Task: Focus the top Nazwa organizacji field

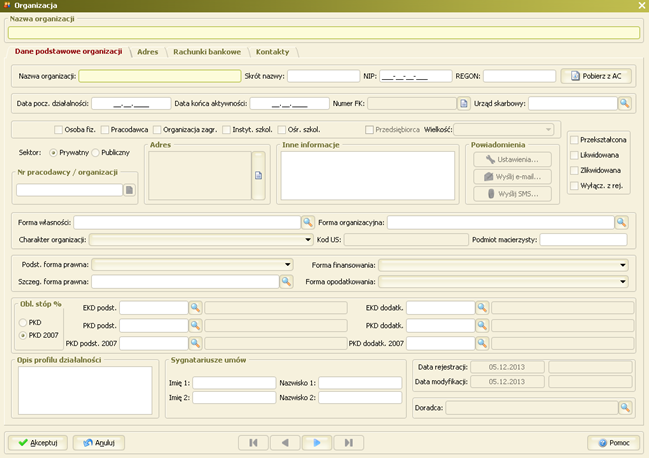Action: tap(324, 33)
